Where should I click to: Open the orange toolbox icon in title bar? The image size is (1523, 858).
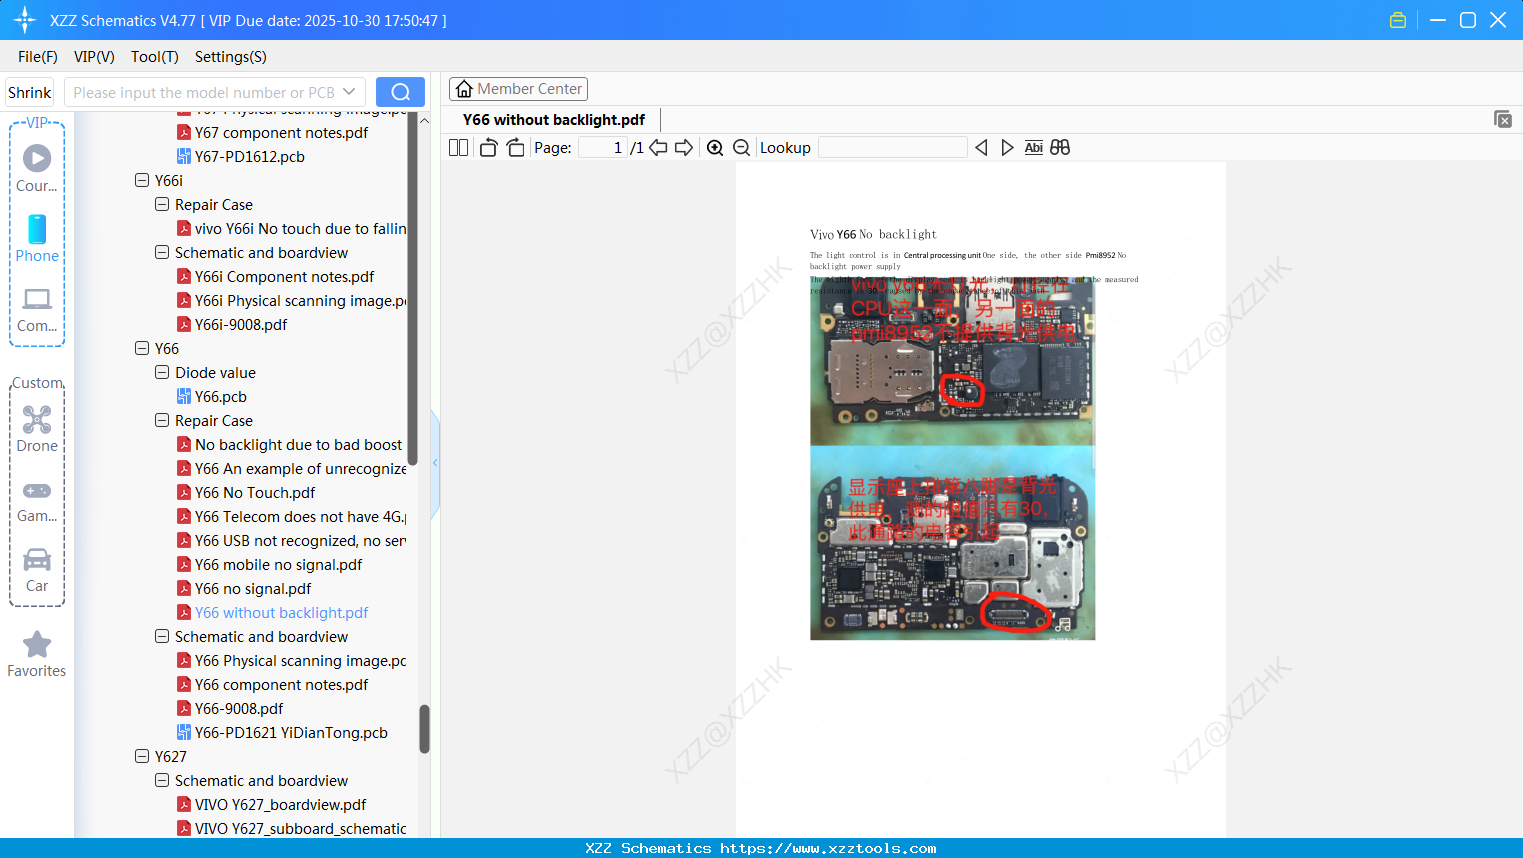point(1398,20)
